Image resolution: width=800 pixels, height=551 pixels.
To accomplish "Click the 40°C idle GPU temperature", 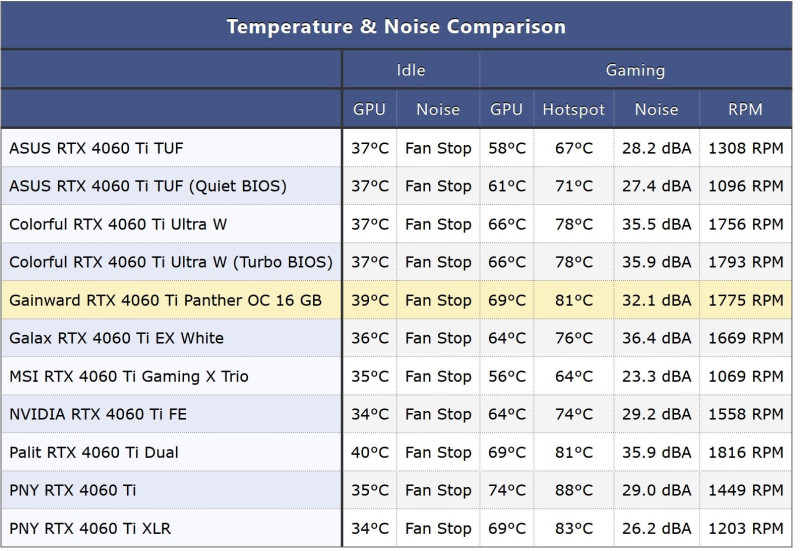I will [369, 452].
